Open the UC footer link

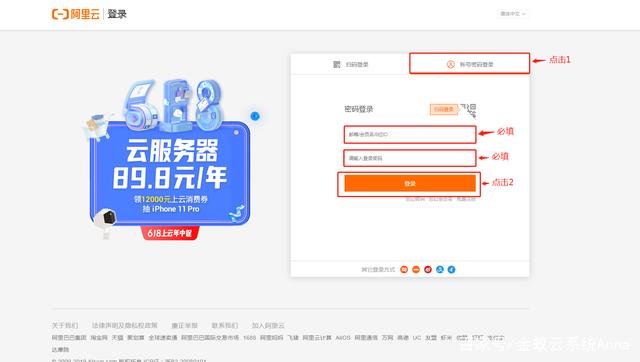[417, 338]
